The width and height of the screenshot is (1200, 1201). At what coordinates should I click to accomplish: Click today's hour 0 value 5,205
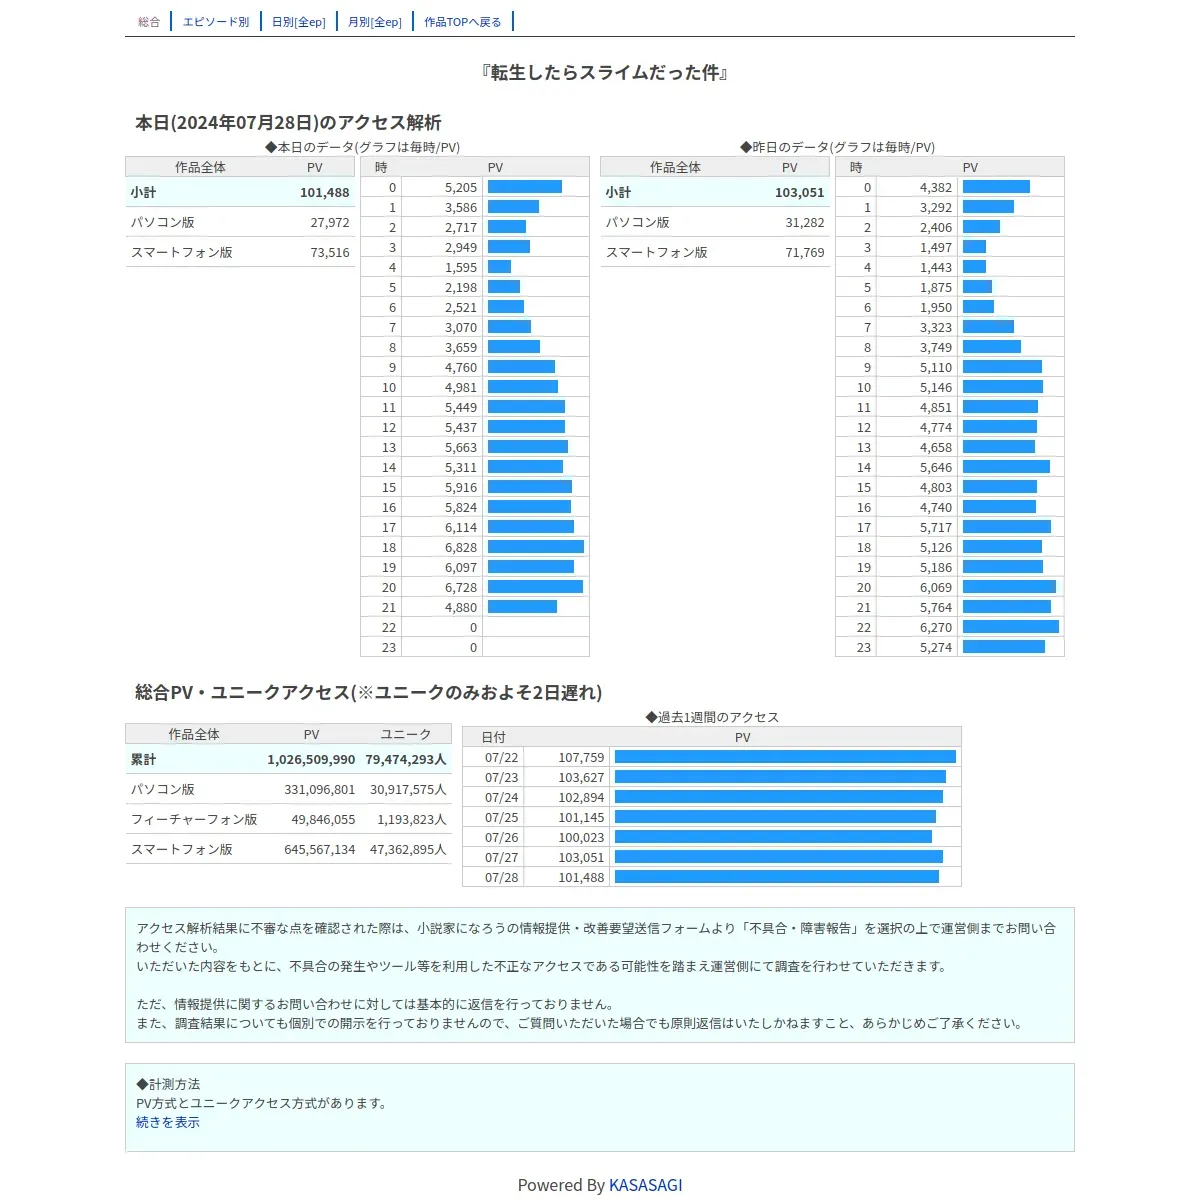461,187
